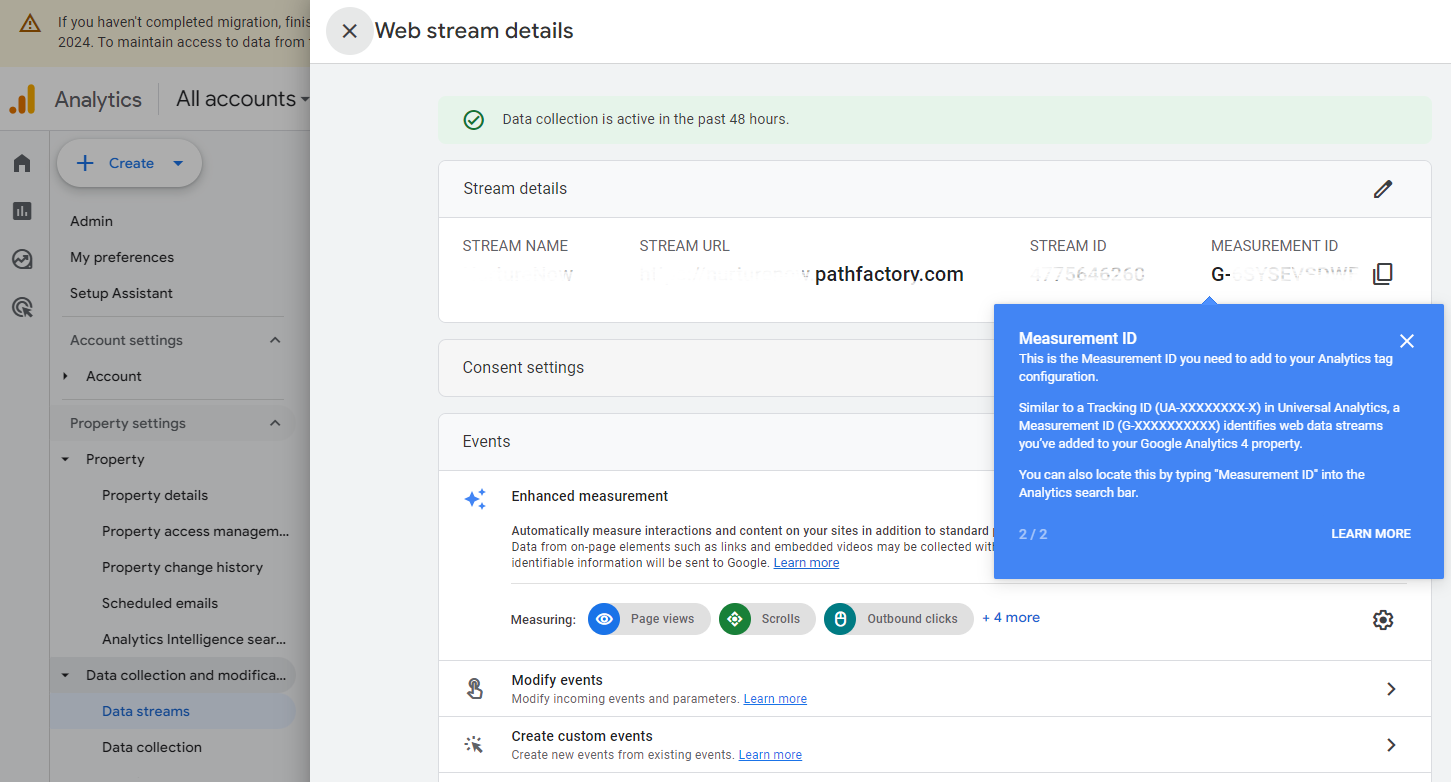Open Enhanced measurement settings gear
Viewport: 1451px width, 782px height.
[x=1383, y=620]
